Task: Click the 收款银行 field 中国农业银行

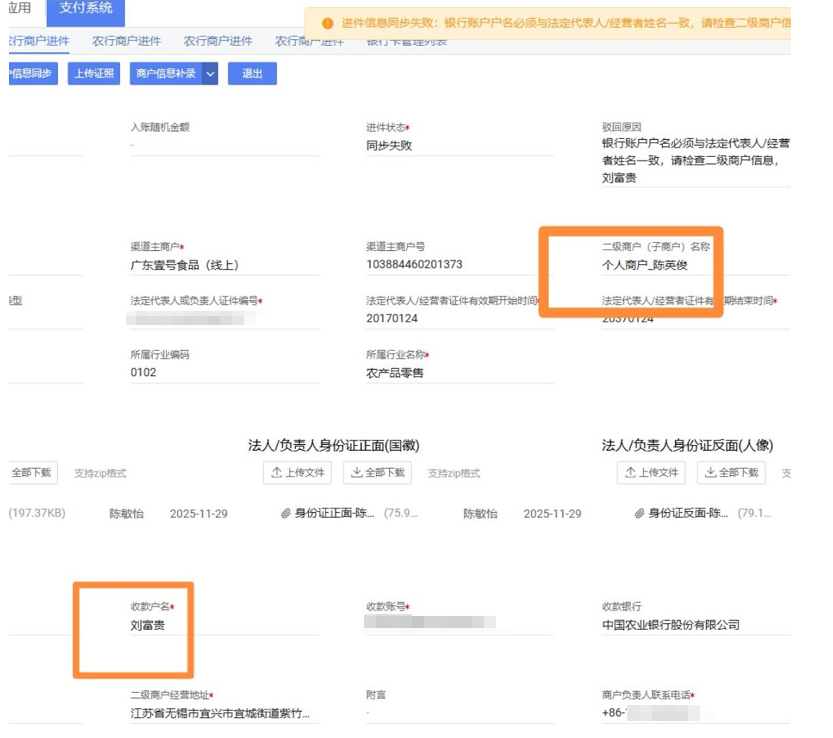Action: (x=670, y=625)
